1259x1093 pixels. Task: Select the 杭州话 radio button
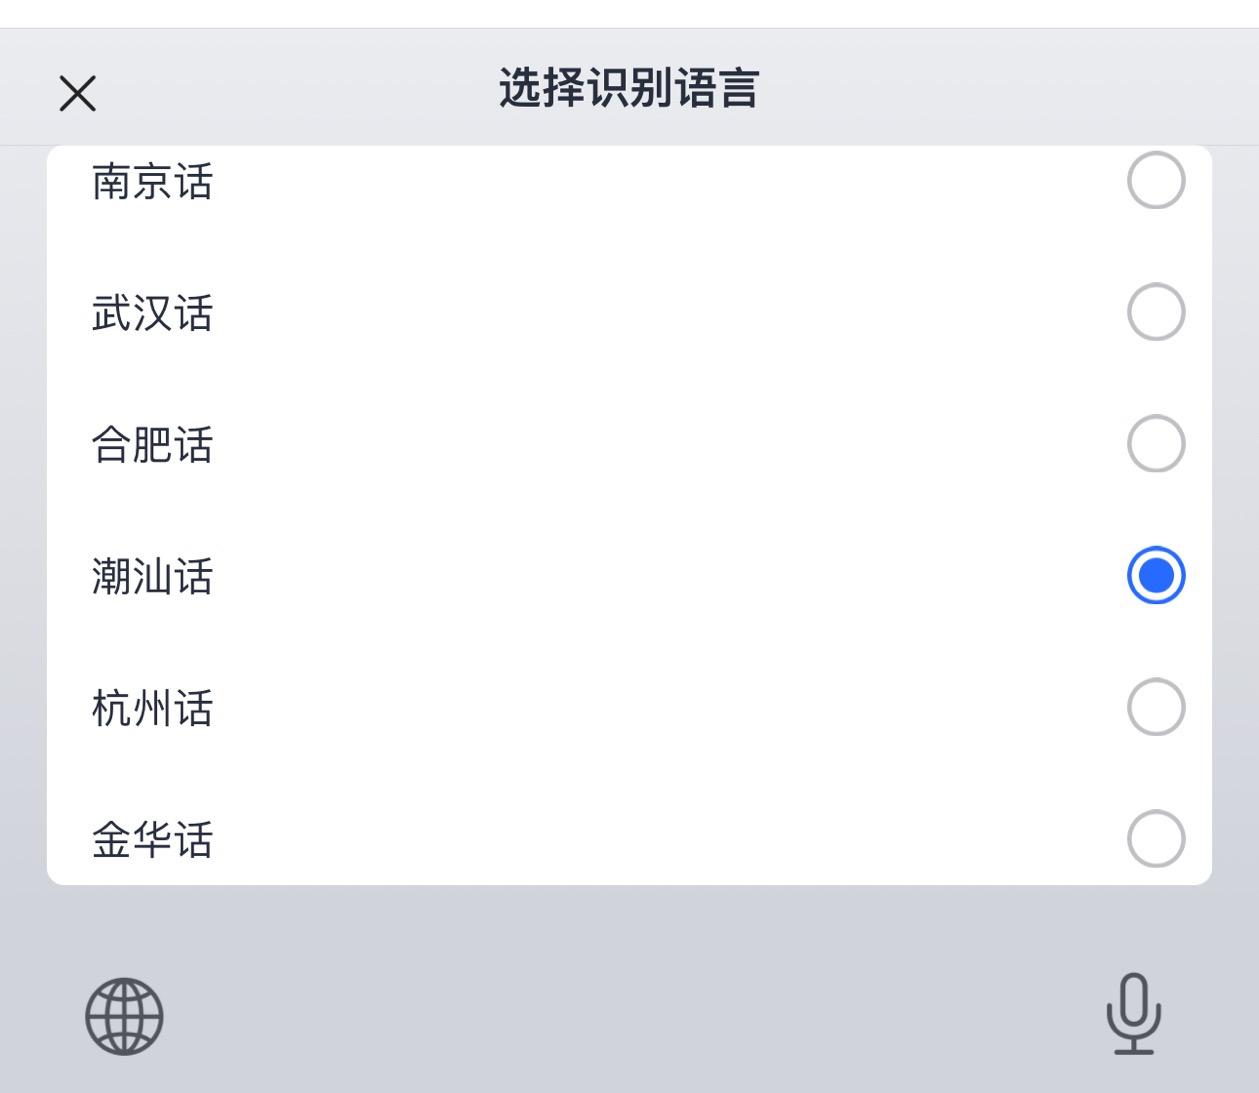(x=1155, y=707)
